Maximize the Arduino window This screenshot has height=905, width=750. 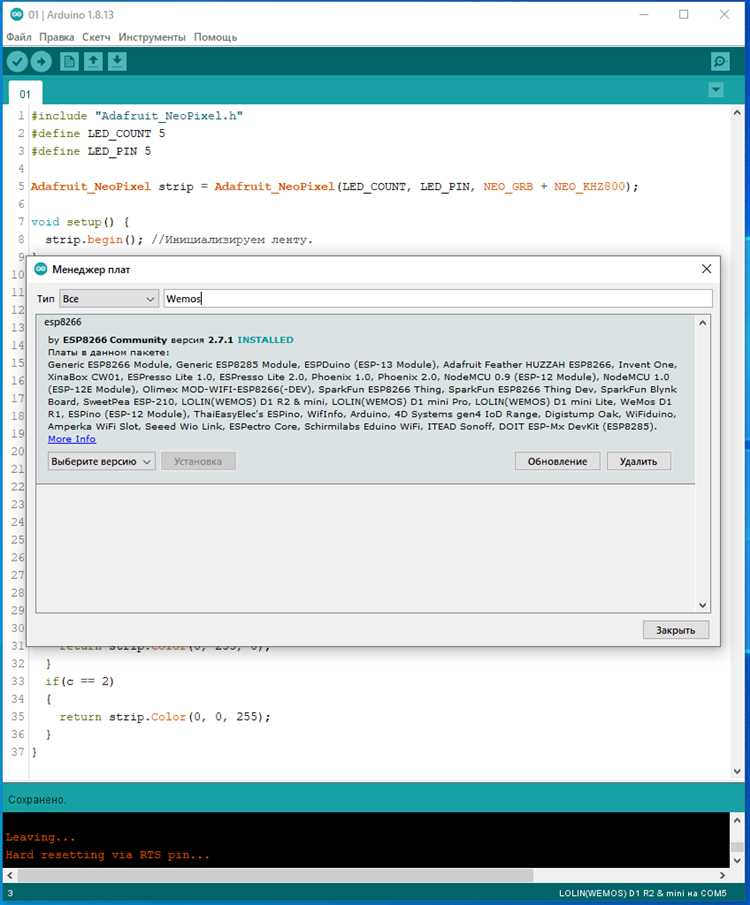pos(684,14)
